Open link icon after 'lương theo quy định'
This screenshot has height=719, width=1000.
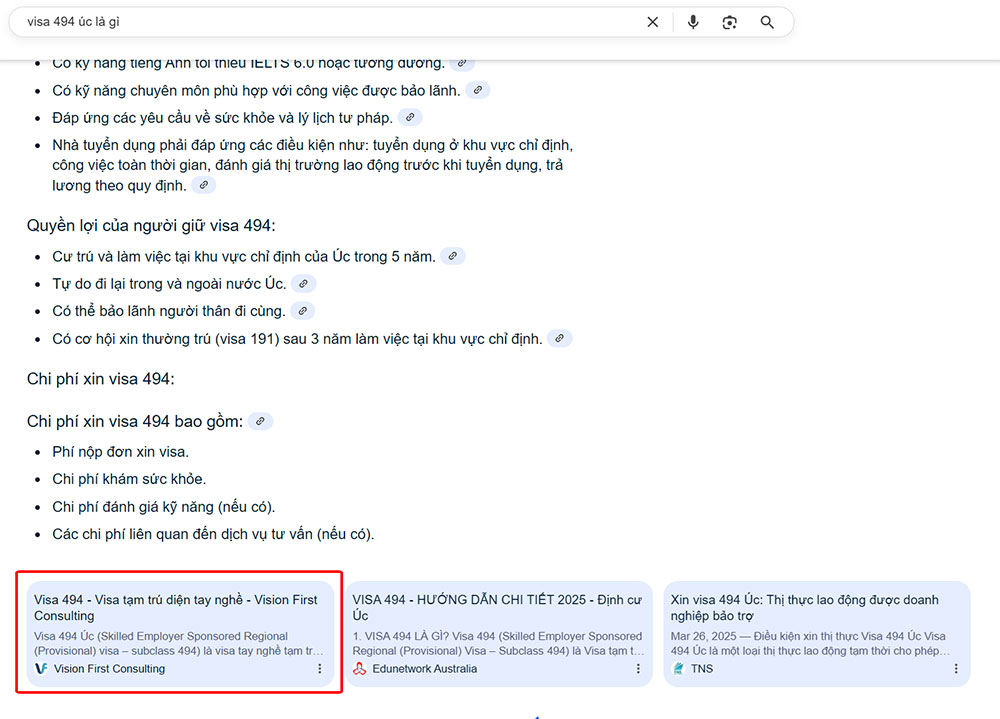point(203,185)
